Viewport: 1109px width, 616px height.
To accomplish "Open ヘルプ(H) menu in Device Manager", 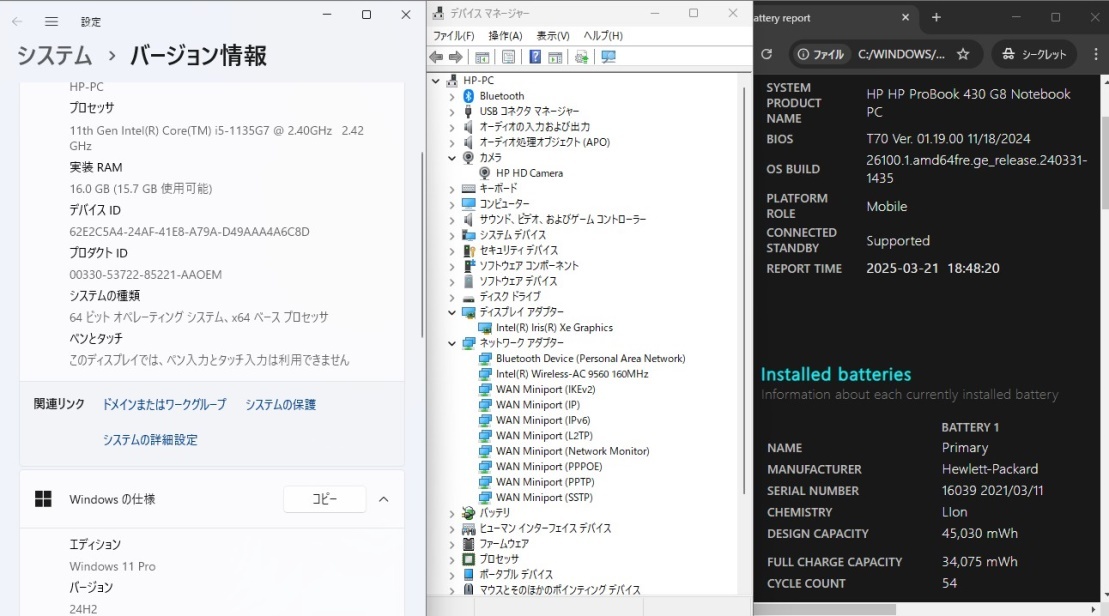I will [x=603, y=35].
